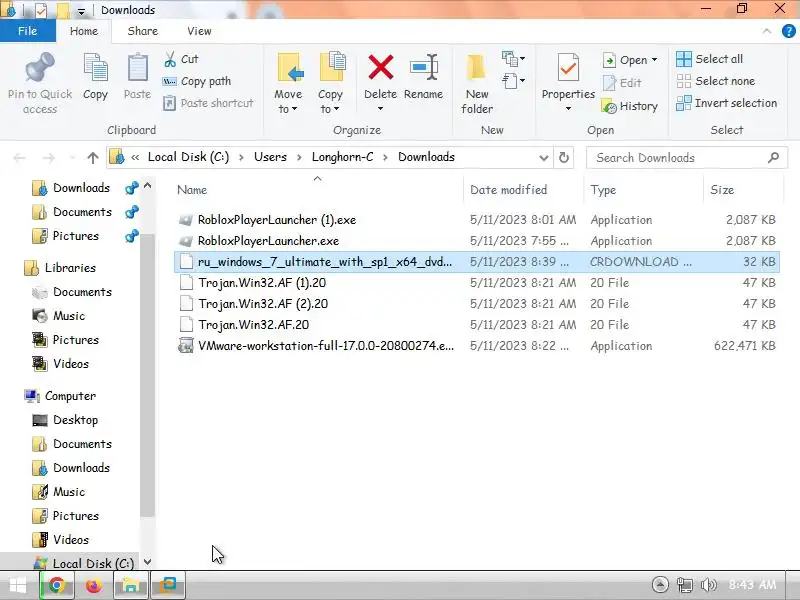Screen dimensions: 800x600
Task: Expand the address bar history dropdown
Action: coord(543,158)
